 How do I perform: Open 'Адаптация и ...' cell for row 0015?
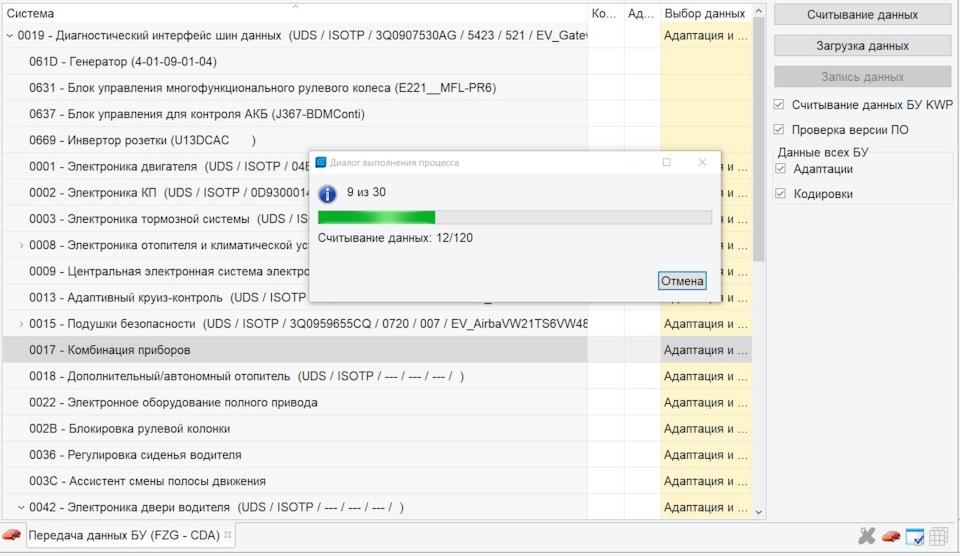pyautogui.click(x=706, y=324)
